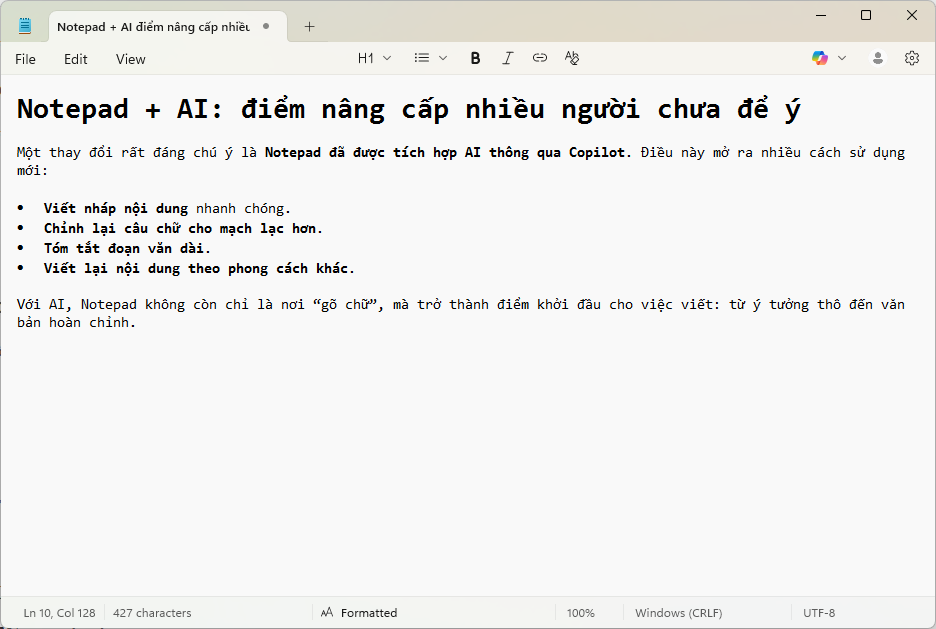Click the Notepad app icon in title bar
This screenshot has height=629, width=936.
[x=24, y=26]
